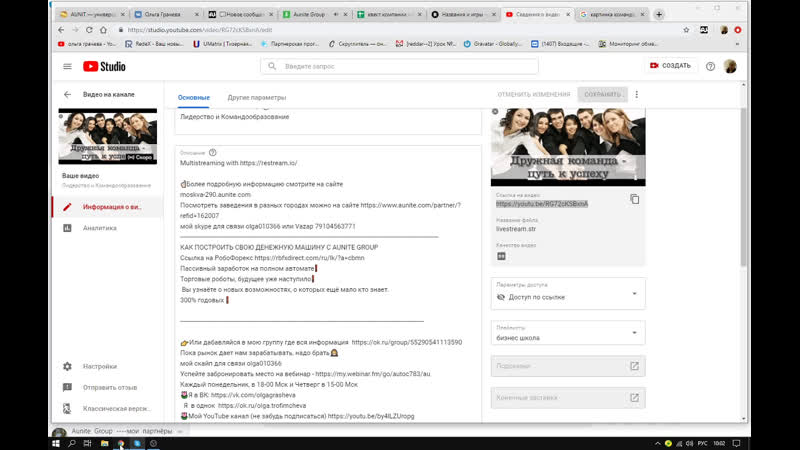This screenshot has height=450, width=800.
Task: Open the help question mark icon in header
Action: (x=710, y=66)
